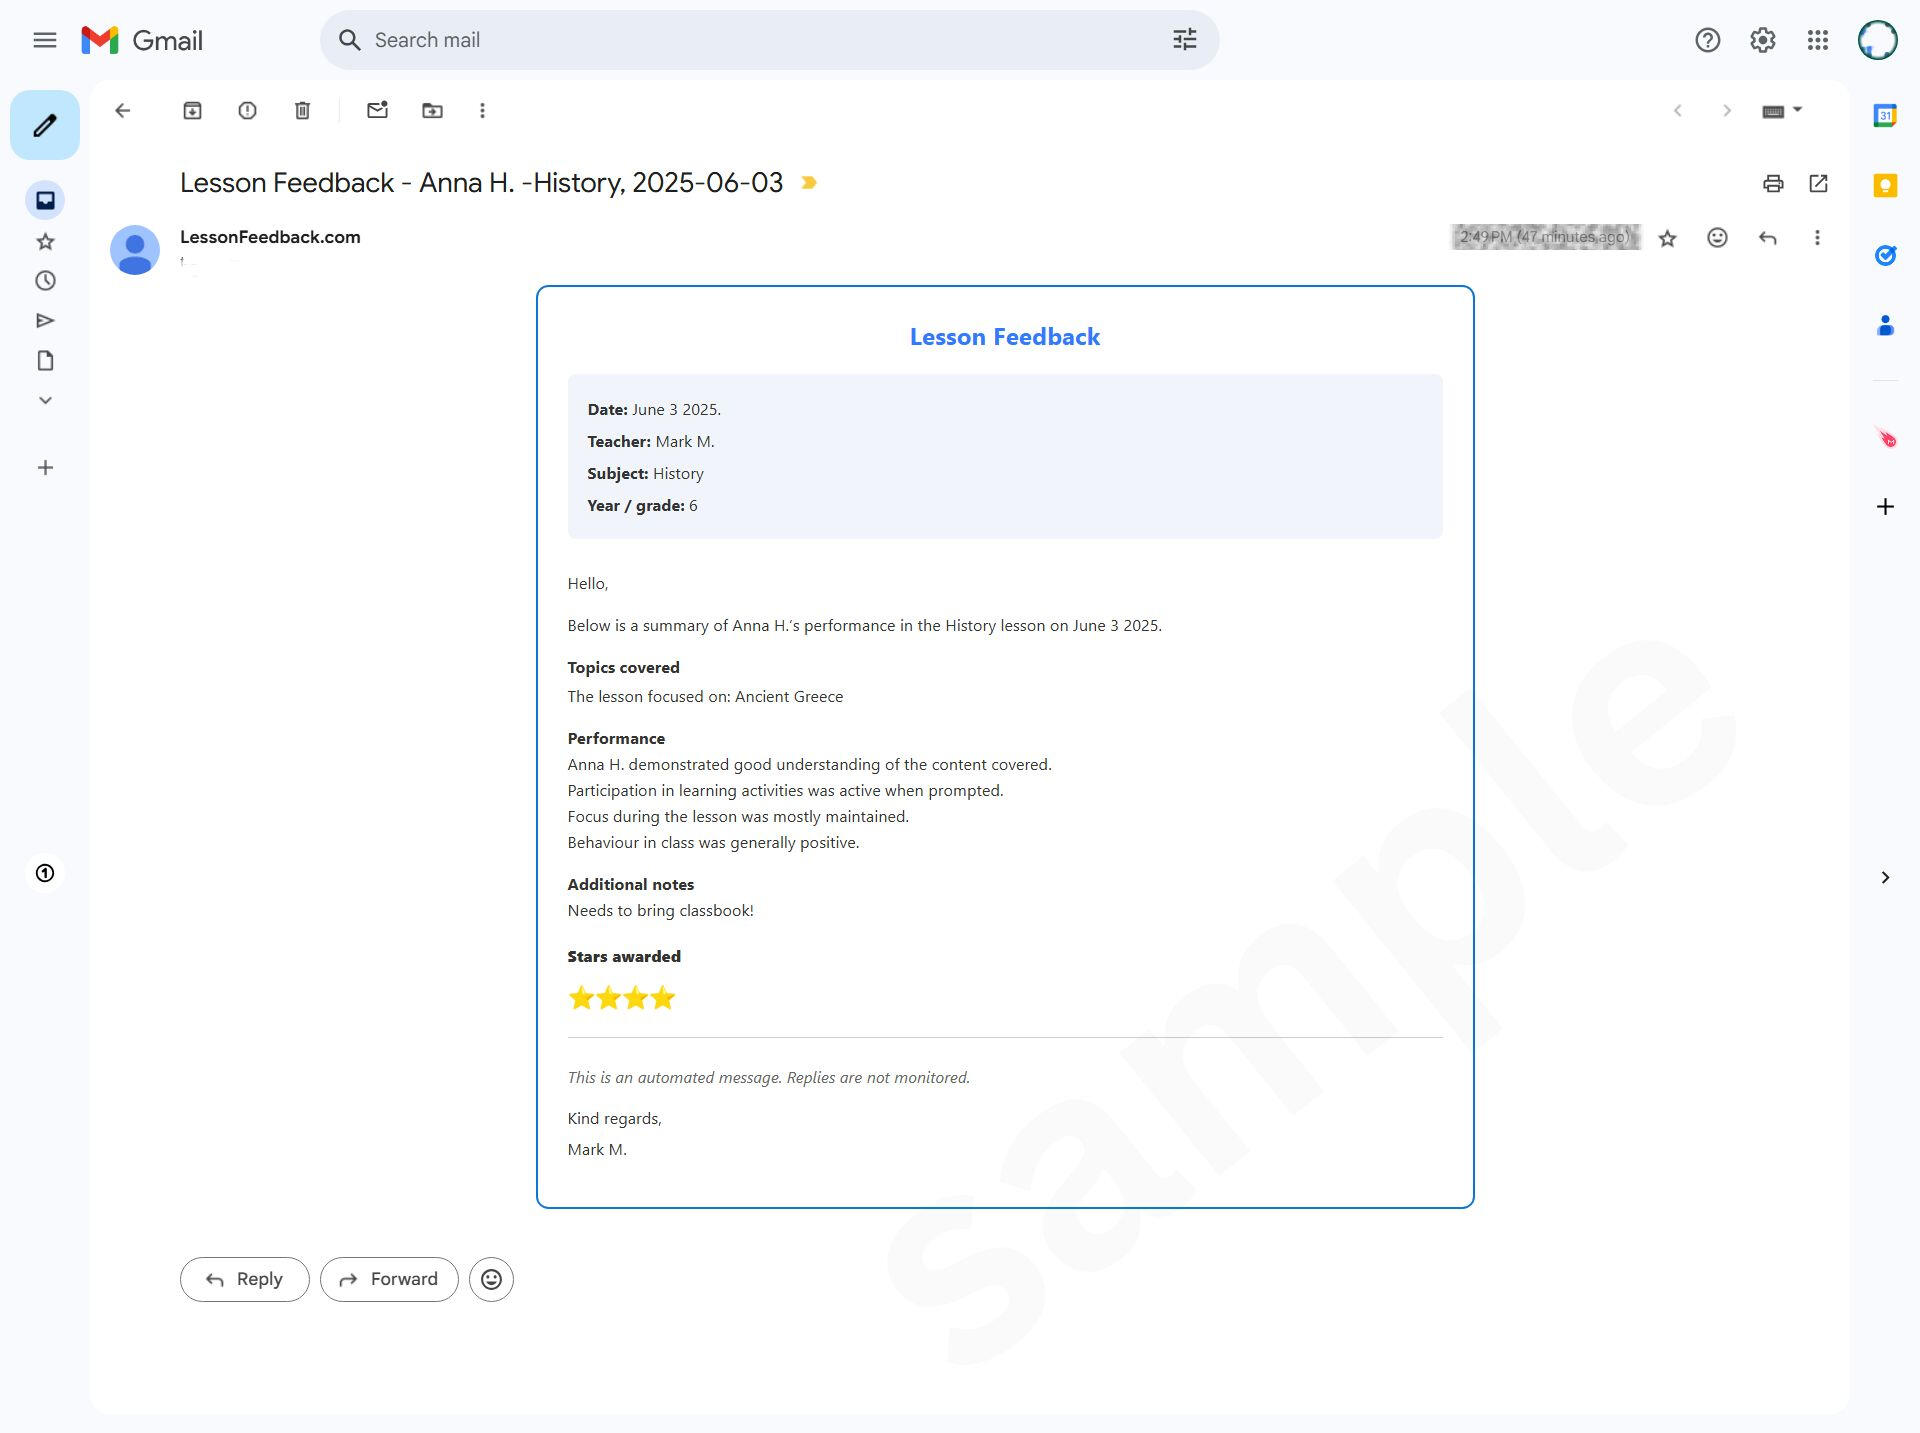Open Settings gear icon
Screen dimensions: 1920x1433
click(1762, 40)
